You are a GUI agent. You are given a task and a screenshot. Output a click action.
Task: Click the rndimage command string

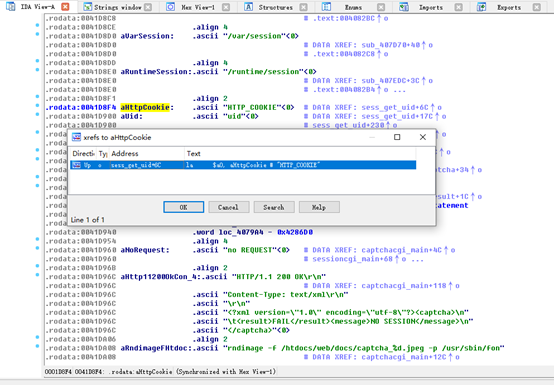tap(364, 348)
